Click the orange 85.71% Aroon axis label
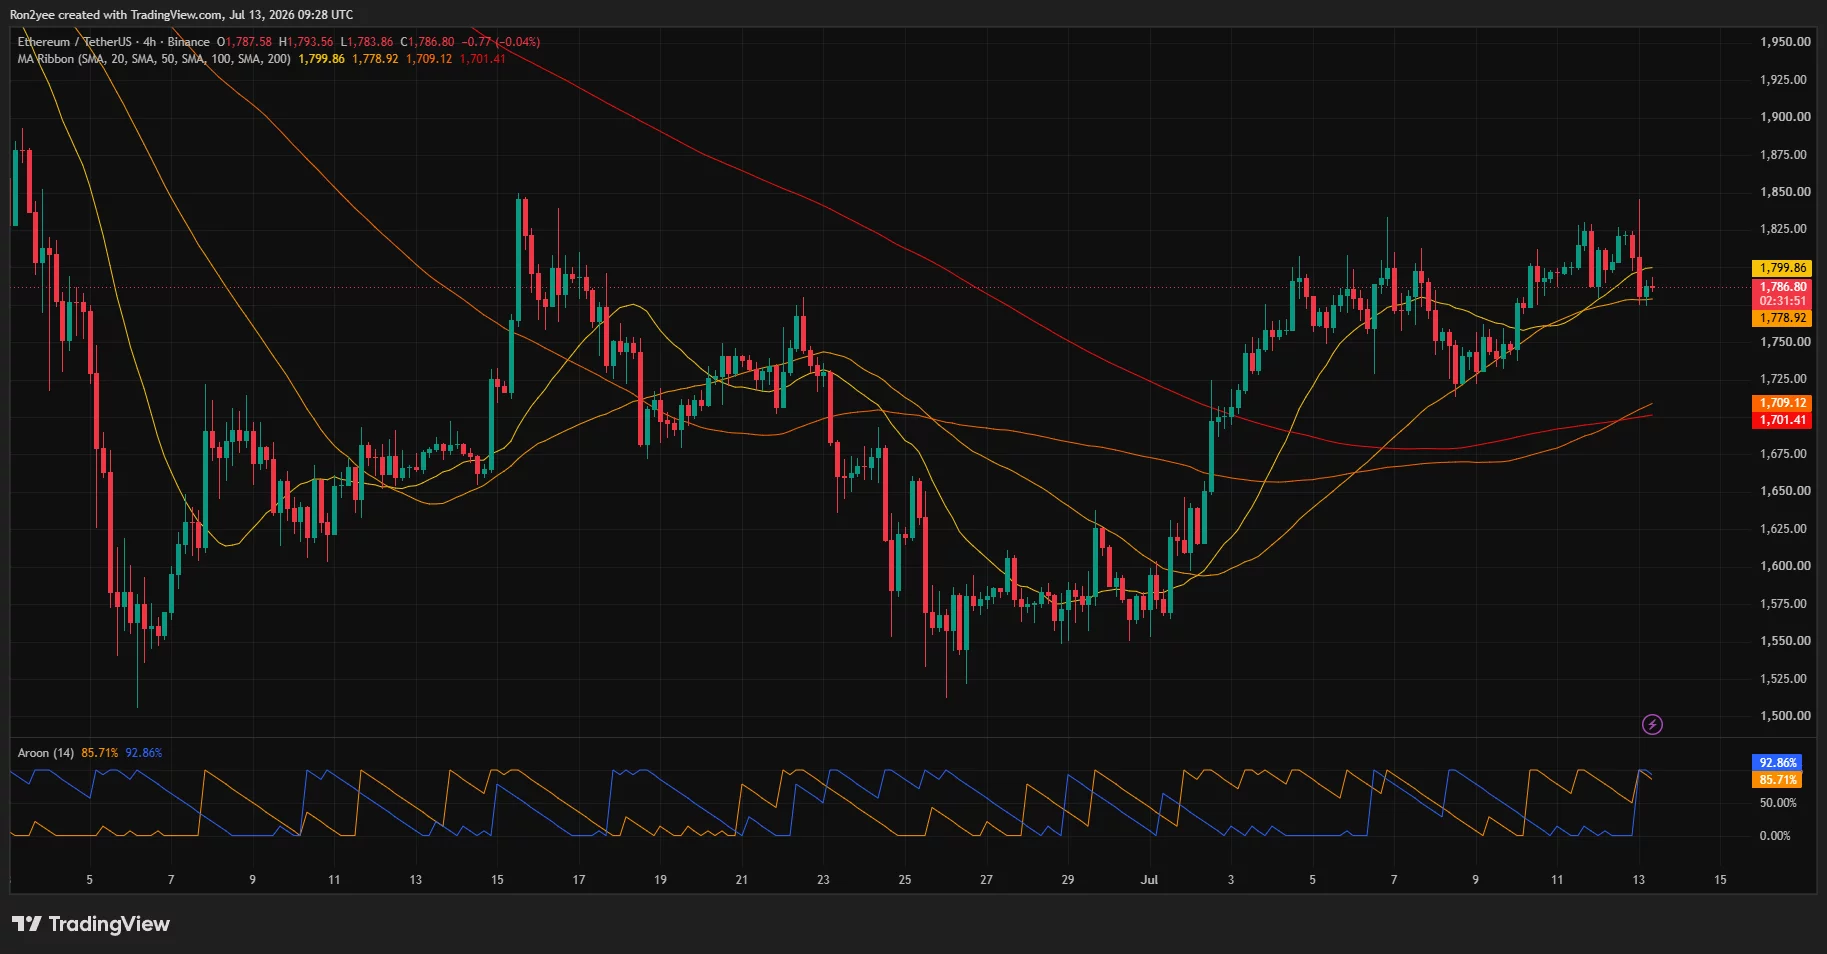1827x954 pixels. [x=1777, y=780]
